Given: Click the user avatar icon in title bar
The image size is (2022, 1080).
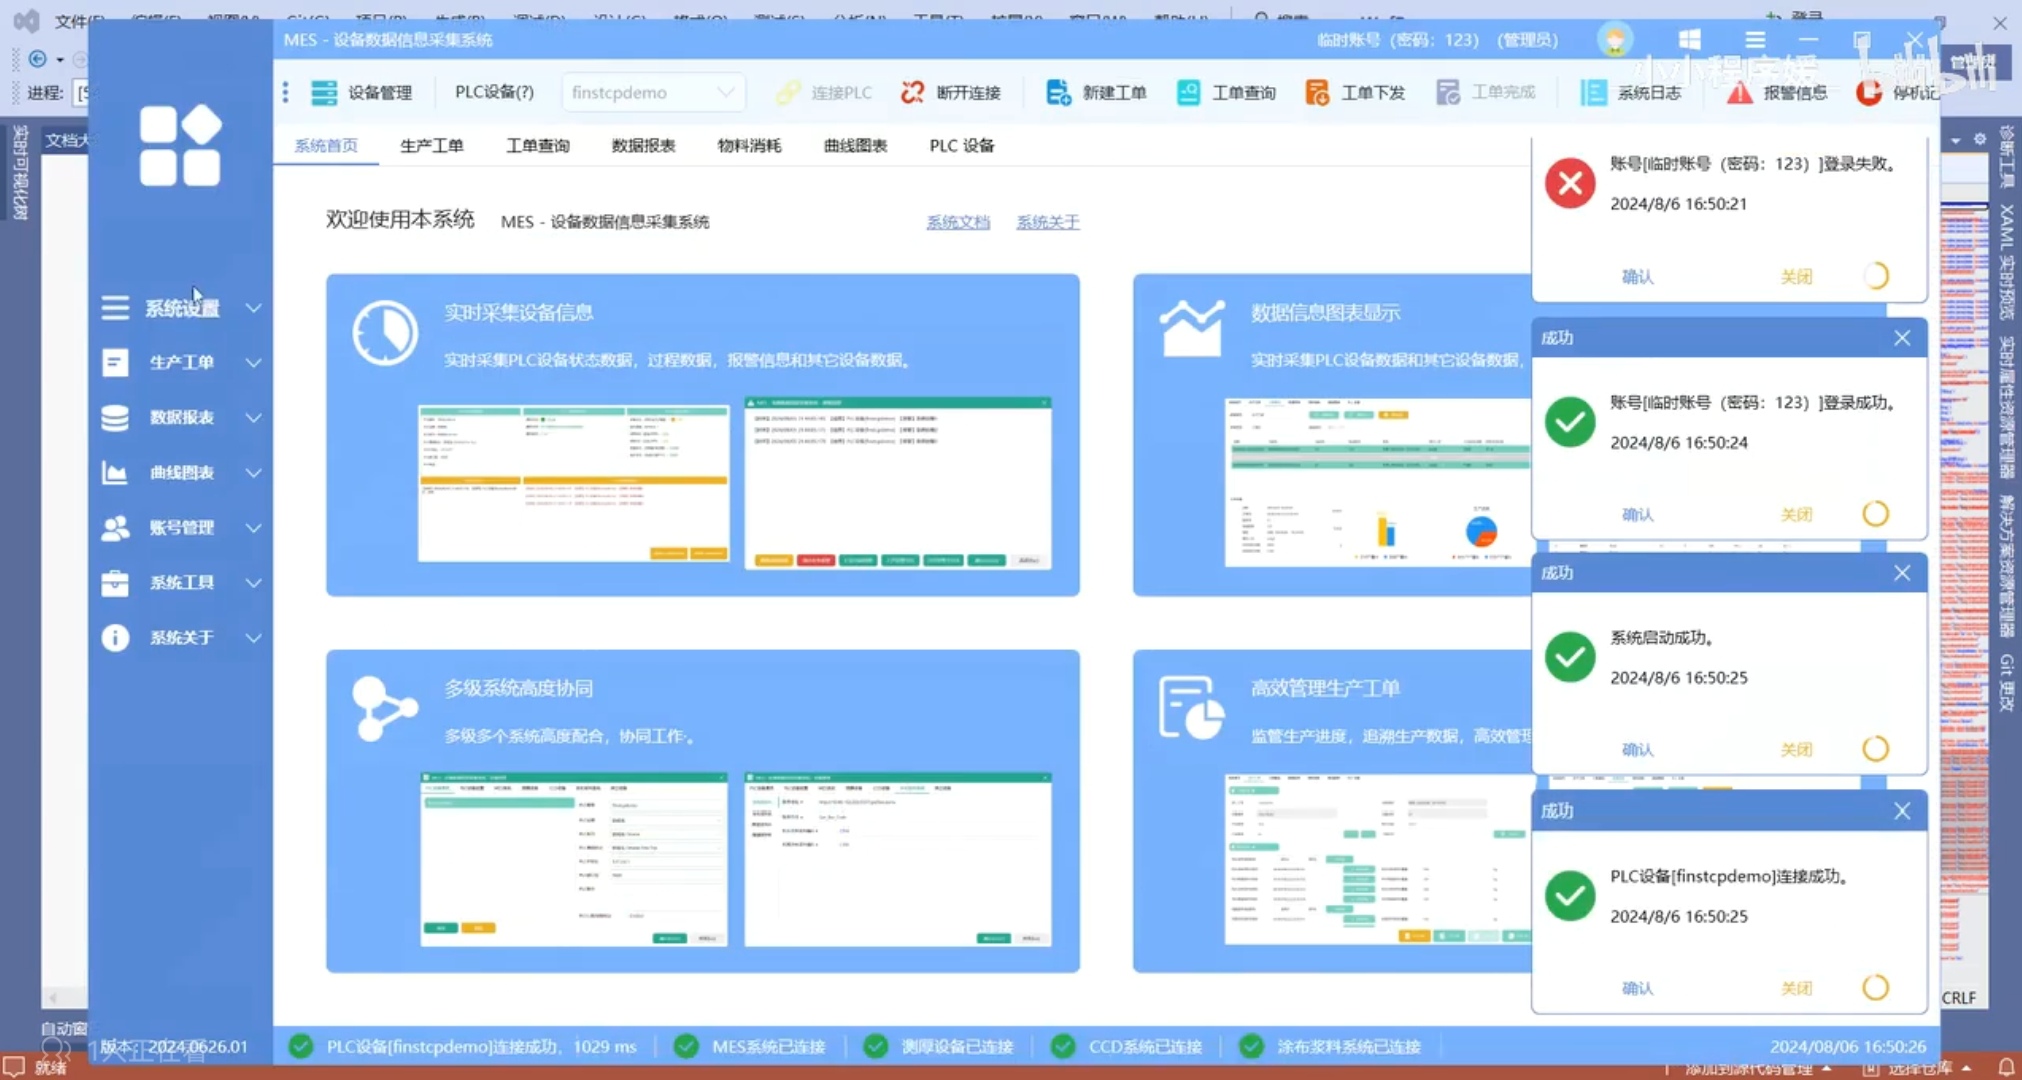Looking at the screenshot, I should point(1614,40).
